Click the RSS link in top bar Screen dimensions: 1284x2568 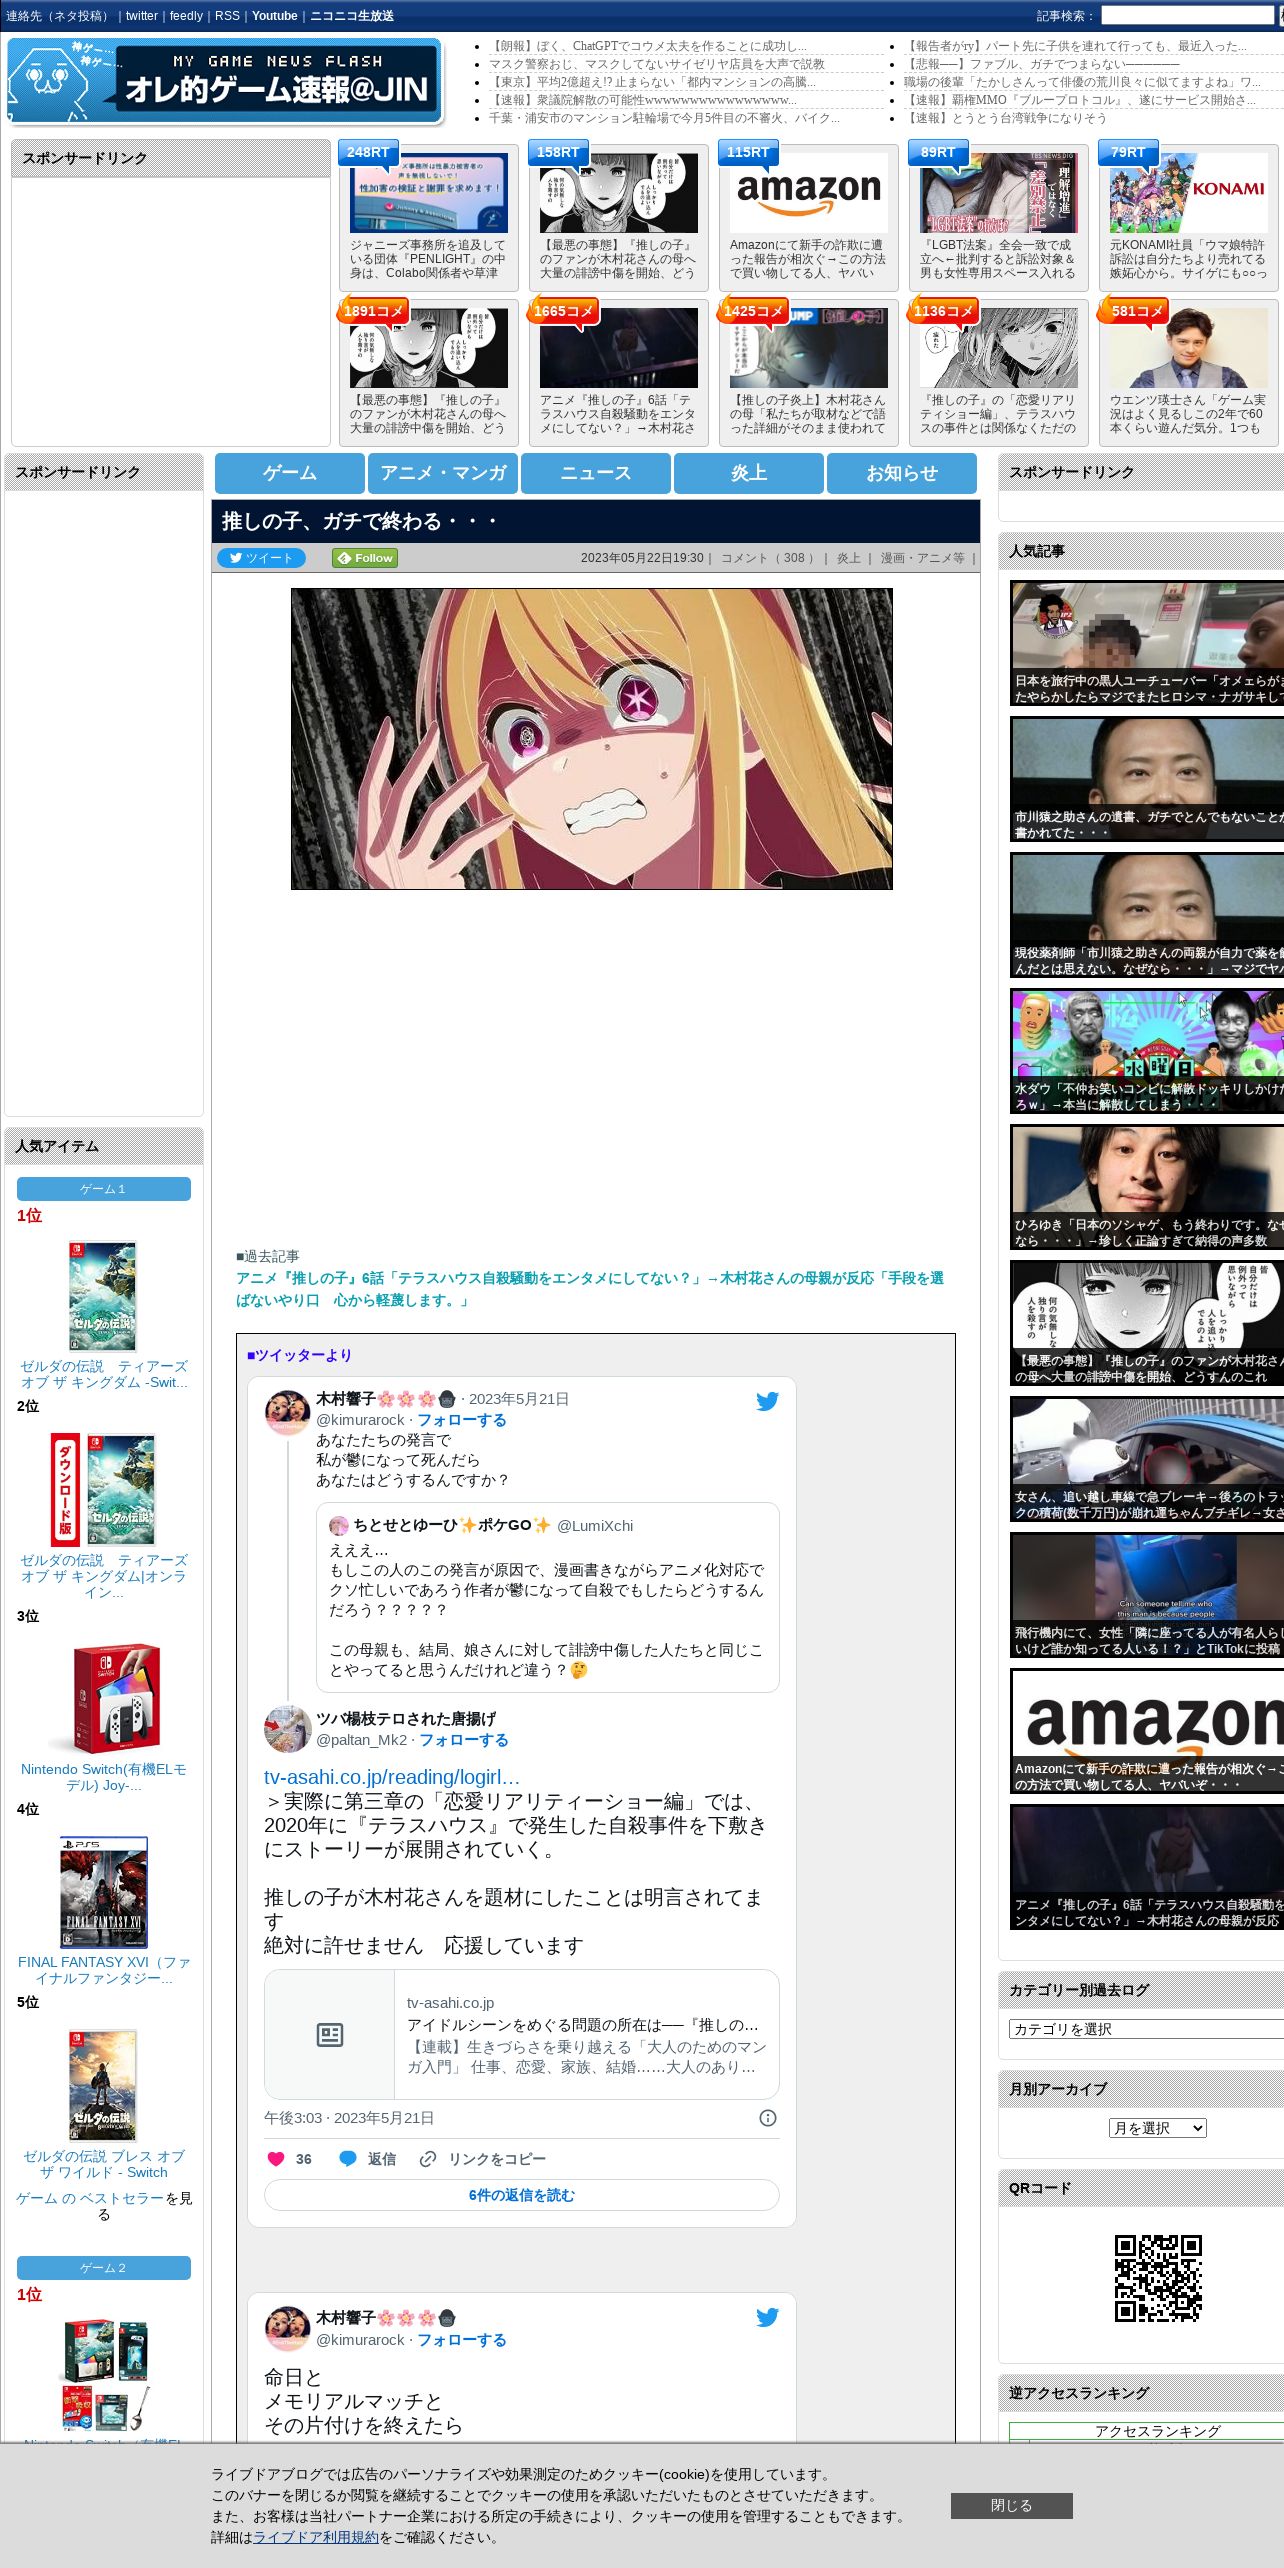(227, 16)
